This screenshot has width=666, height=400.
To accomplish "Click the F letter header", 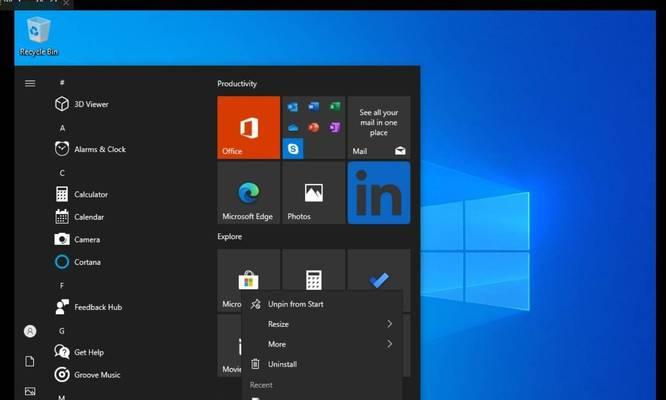I will click(x=62, y=285).
